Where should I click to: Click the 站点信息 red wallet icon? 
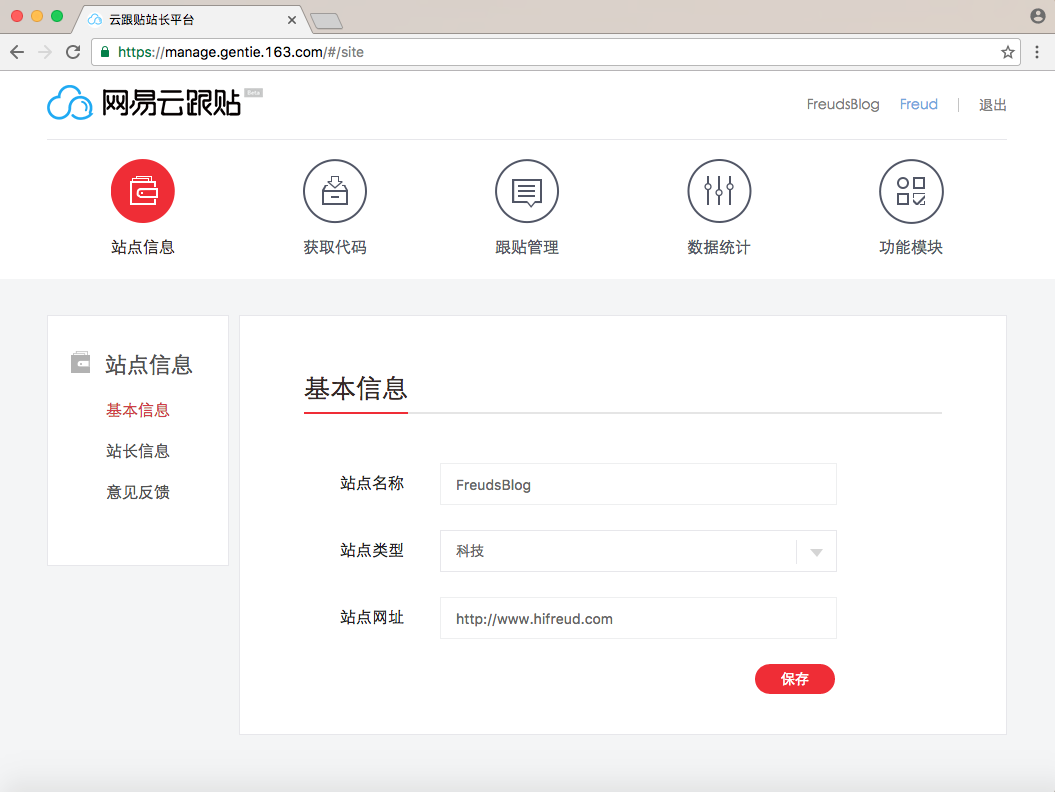tap(143, 191)
